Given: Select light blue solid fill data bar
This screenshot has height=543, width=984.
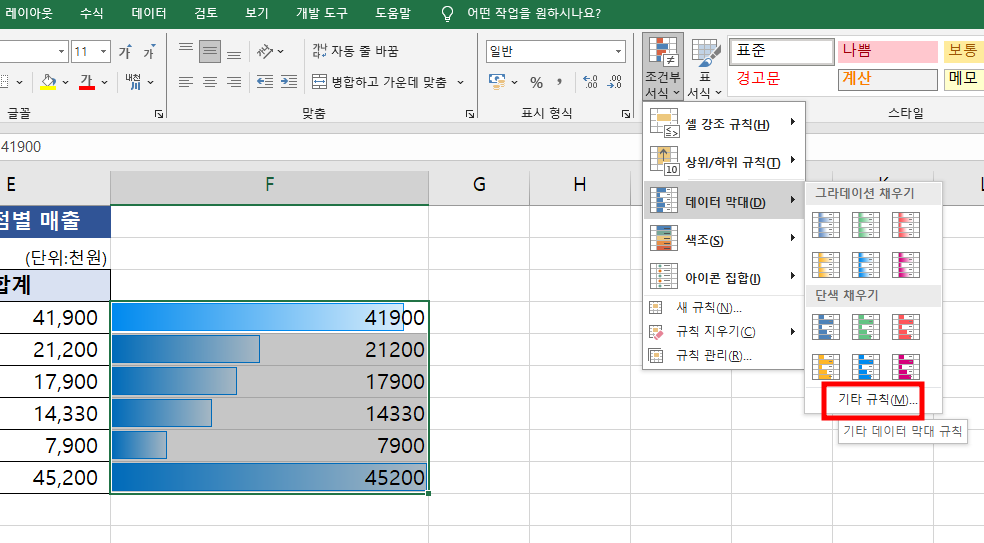Looking at the screenshot, I should [865, 367].
